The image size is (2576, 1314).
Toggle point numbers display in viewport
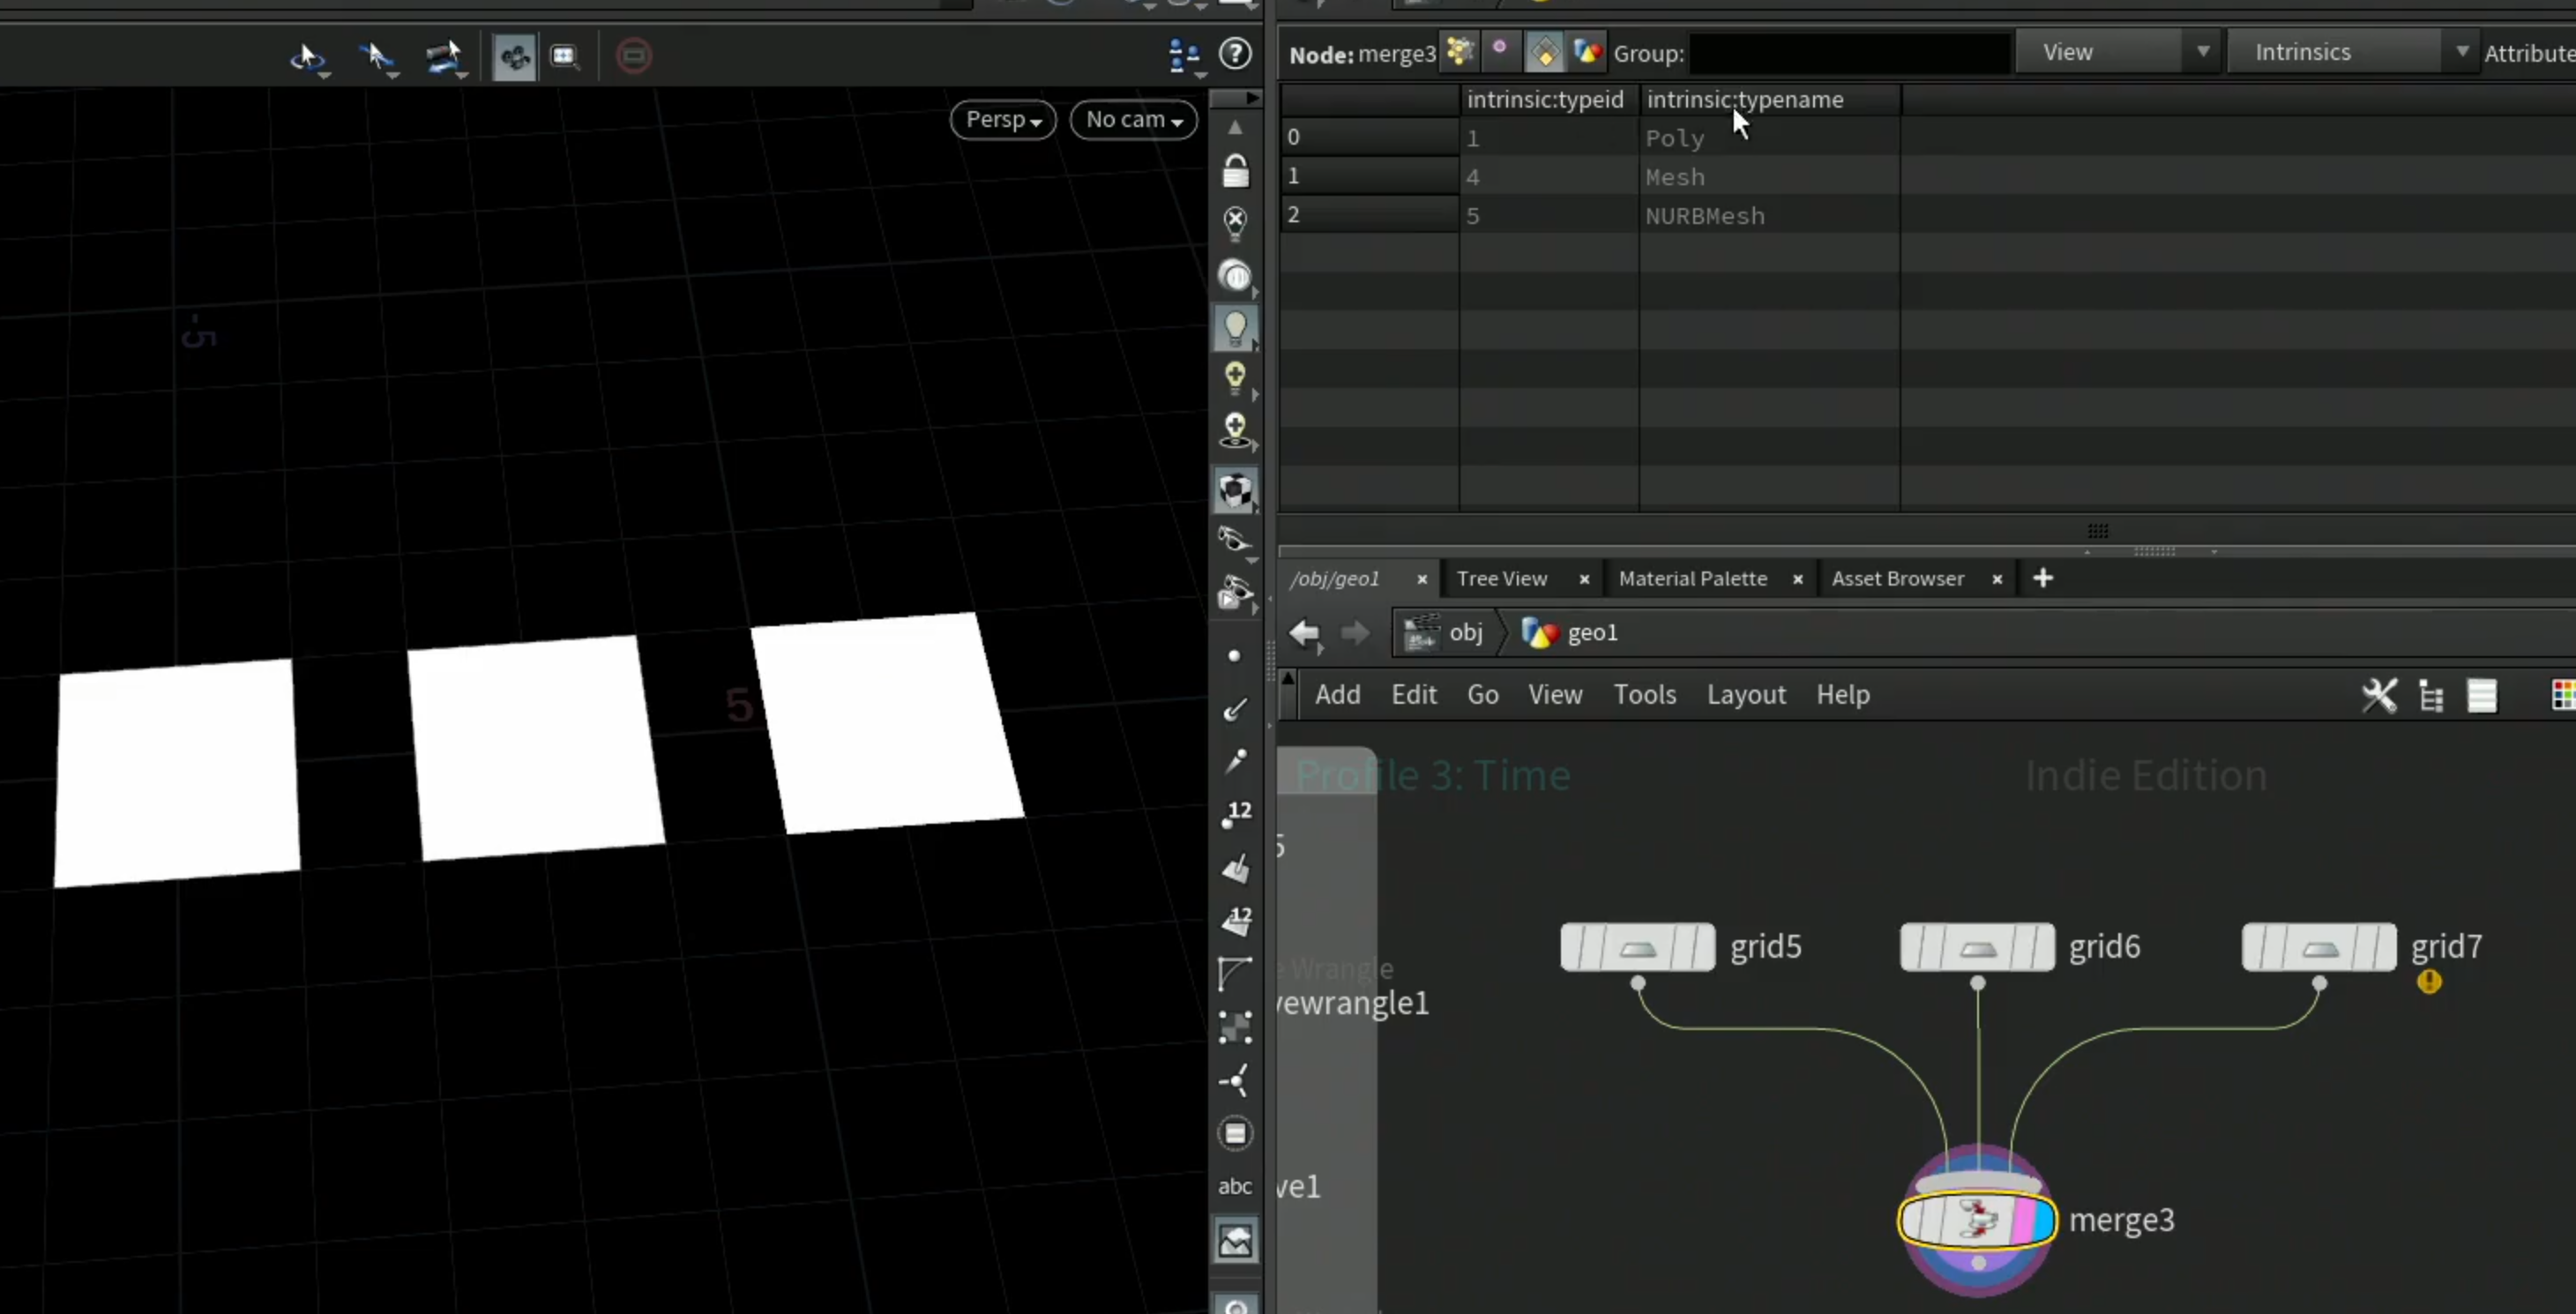point(1236,814)
